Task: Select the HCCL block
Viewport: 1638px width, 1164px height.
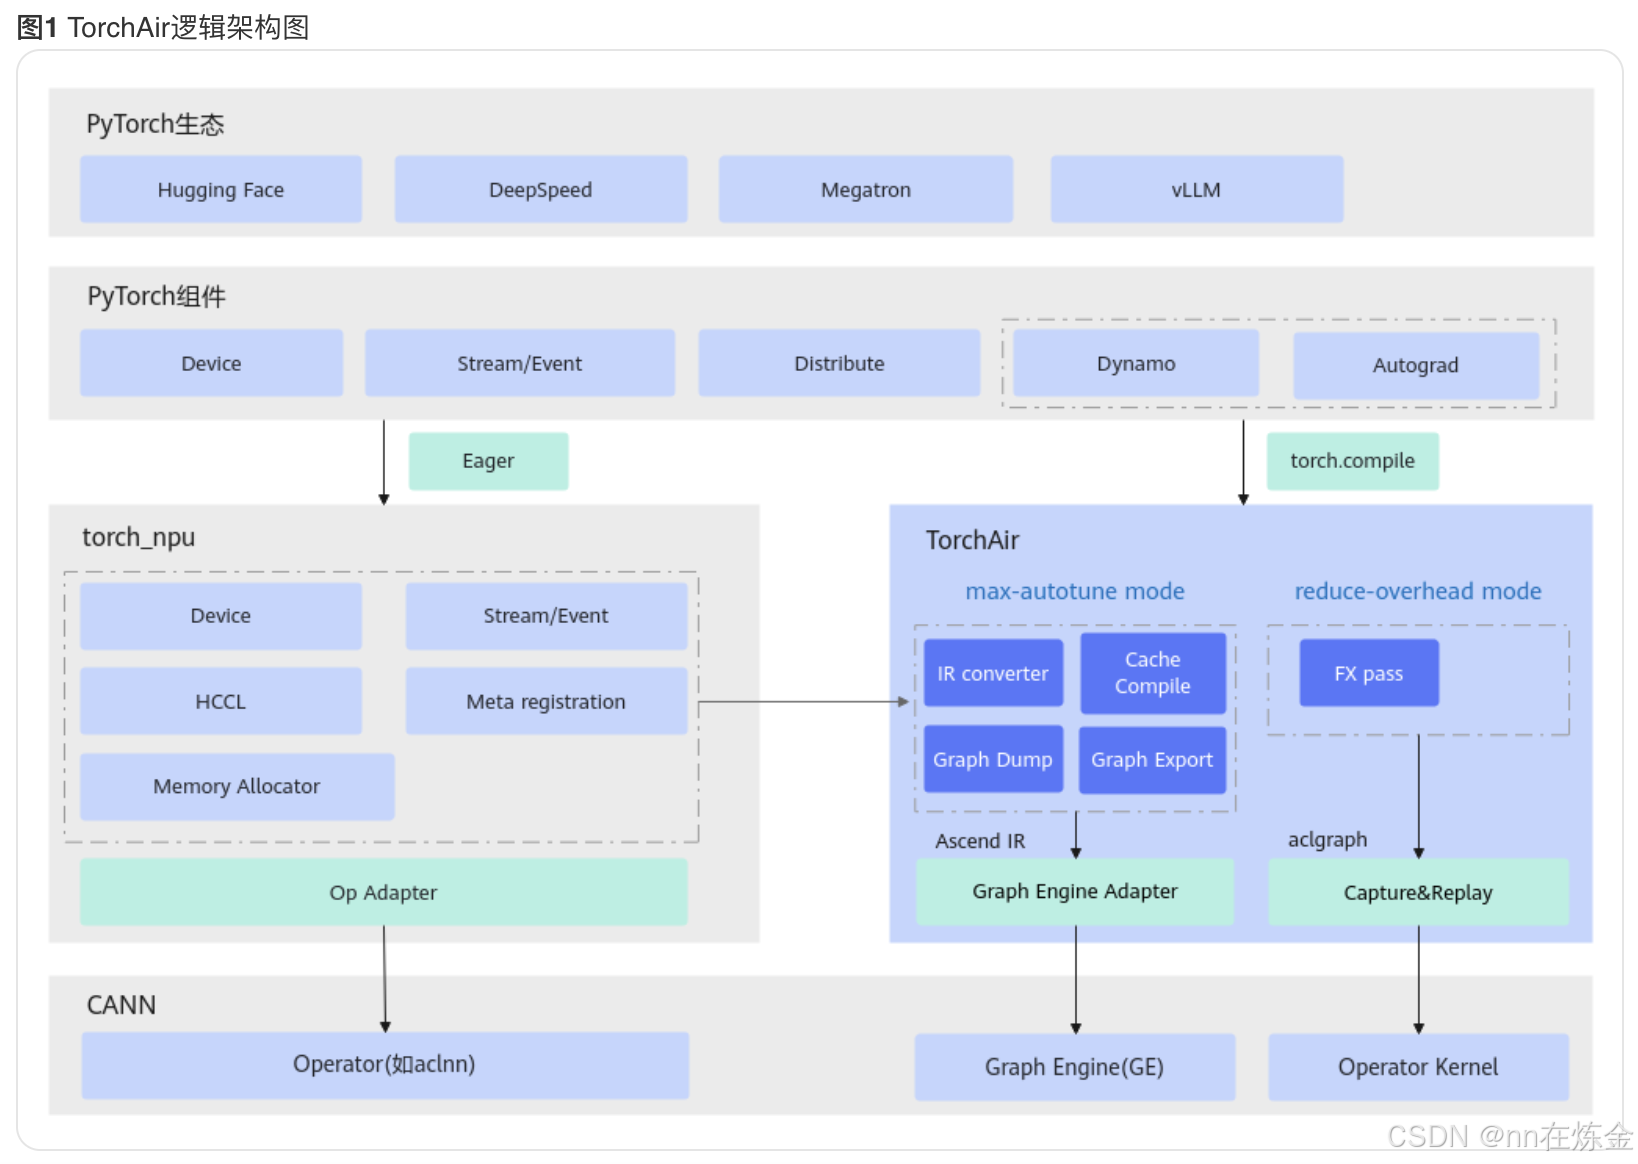Action: (221, 701)
